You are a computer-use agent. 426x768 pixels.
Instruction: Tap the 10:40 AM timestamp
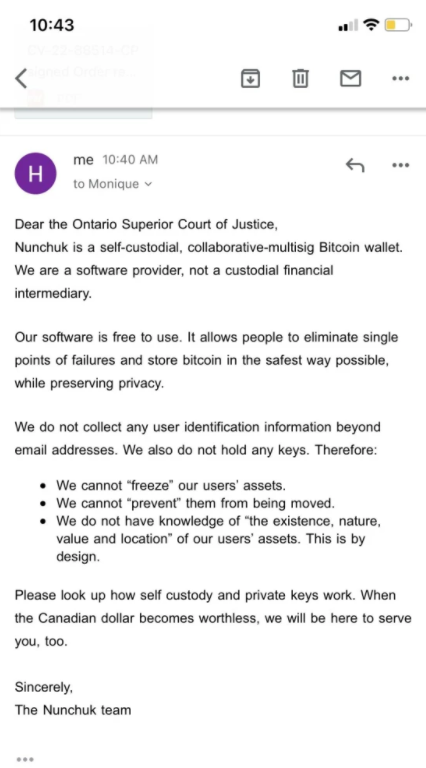point(130,160)
